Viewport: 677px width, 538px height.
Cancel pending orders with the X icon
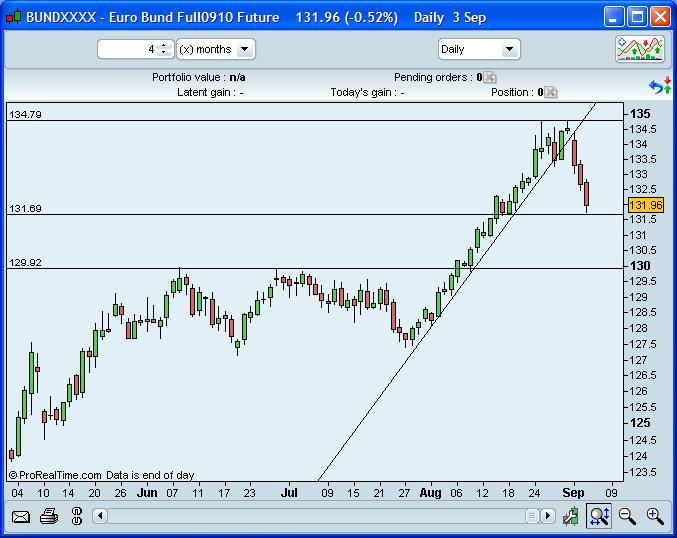pos(490,78)
